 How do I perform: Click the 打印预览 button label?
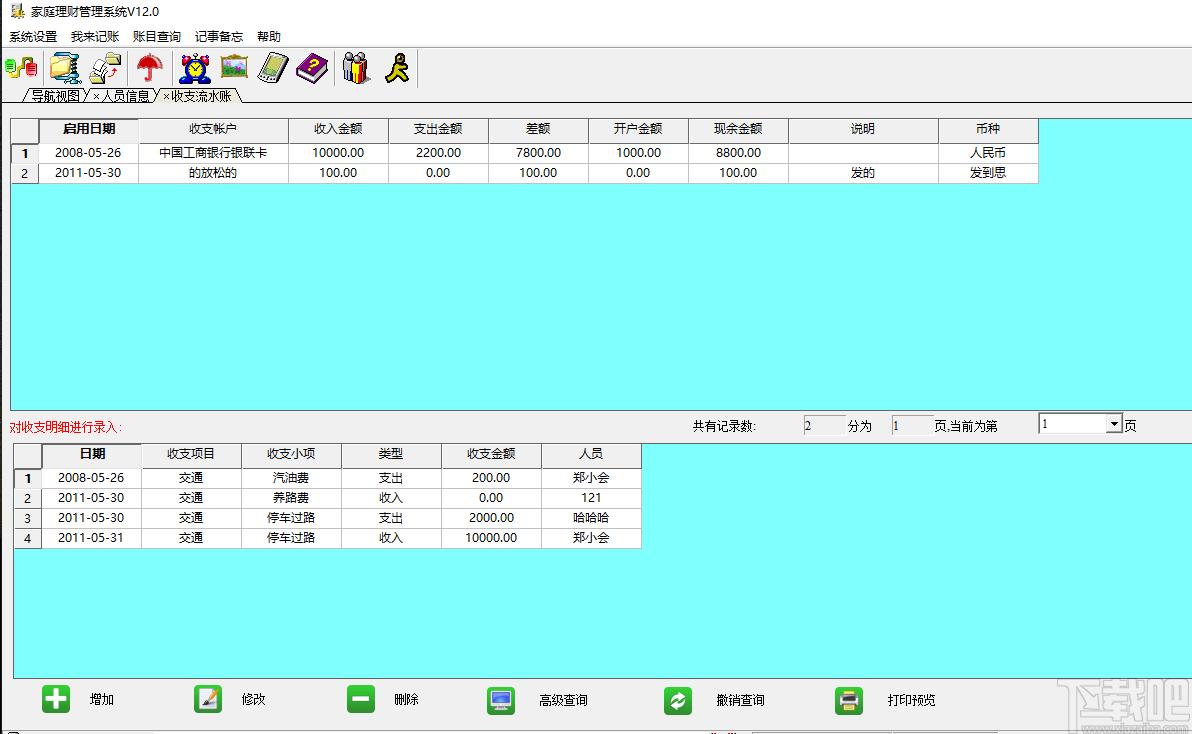point(911,700)
